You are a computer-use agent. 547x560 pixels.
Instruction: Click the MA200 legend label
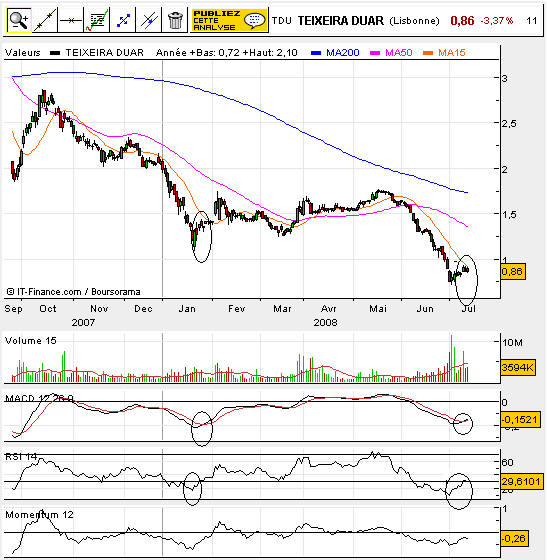[343, 53]
